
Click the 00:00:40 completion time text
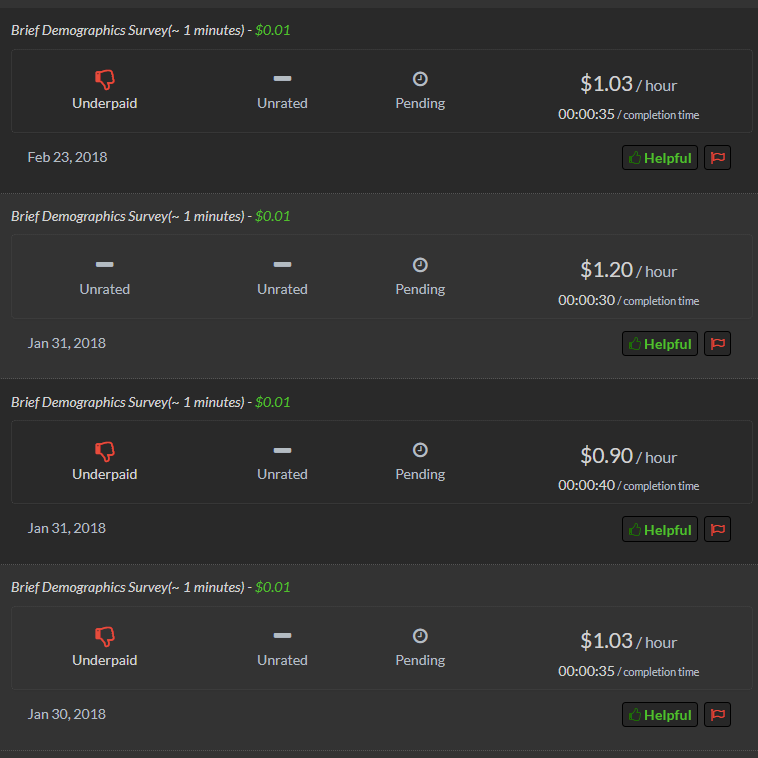(x=586, y=486)
